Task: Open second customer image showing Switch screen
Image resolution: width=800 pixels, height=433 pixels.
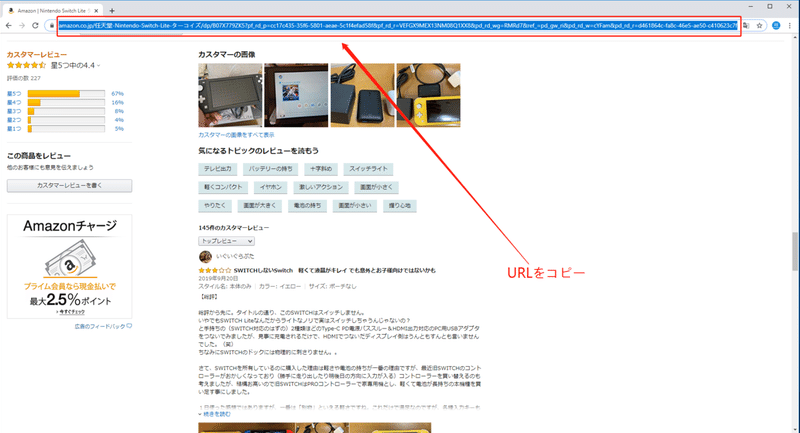Action: pyautogui.click(x=296, y=95)
